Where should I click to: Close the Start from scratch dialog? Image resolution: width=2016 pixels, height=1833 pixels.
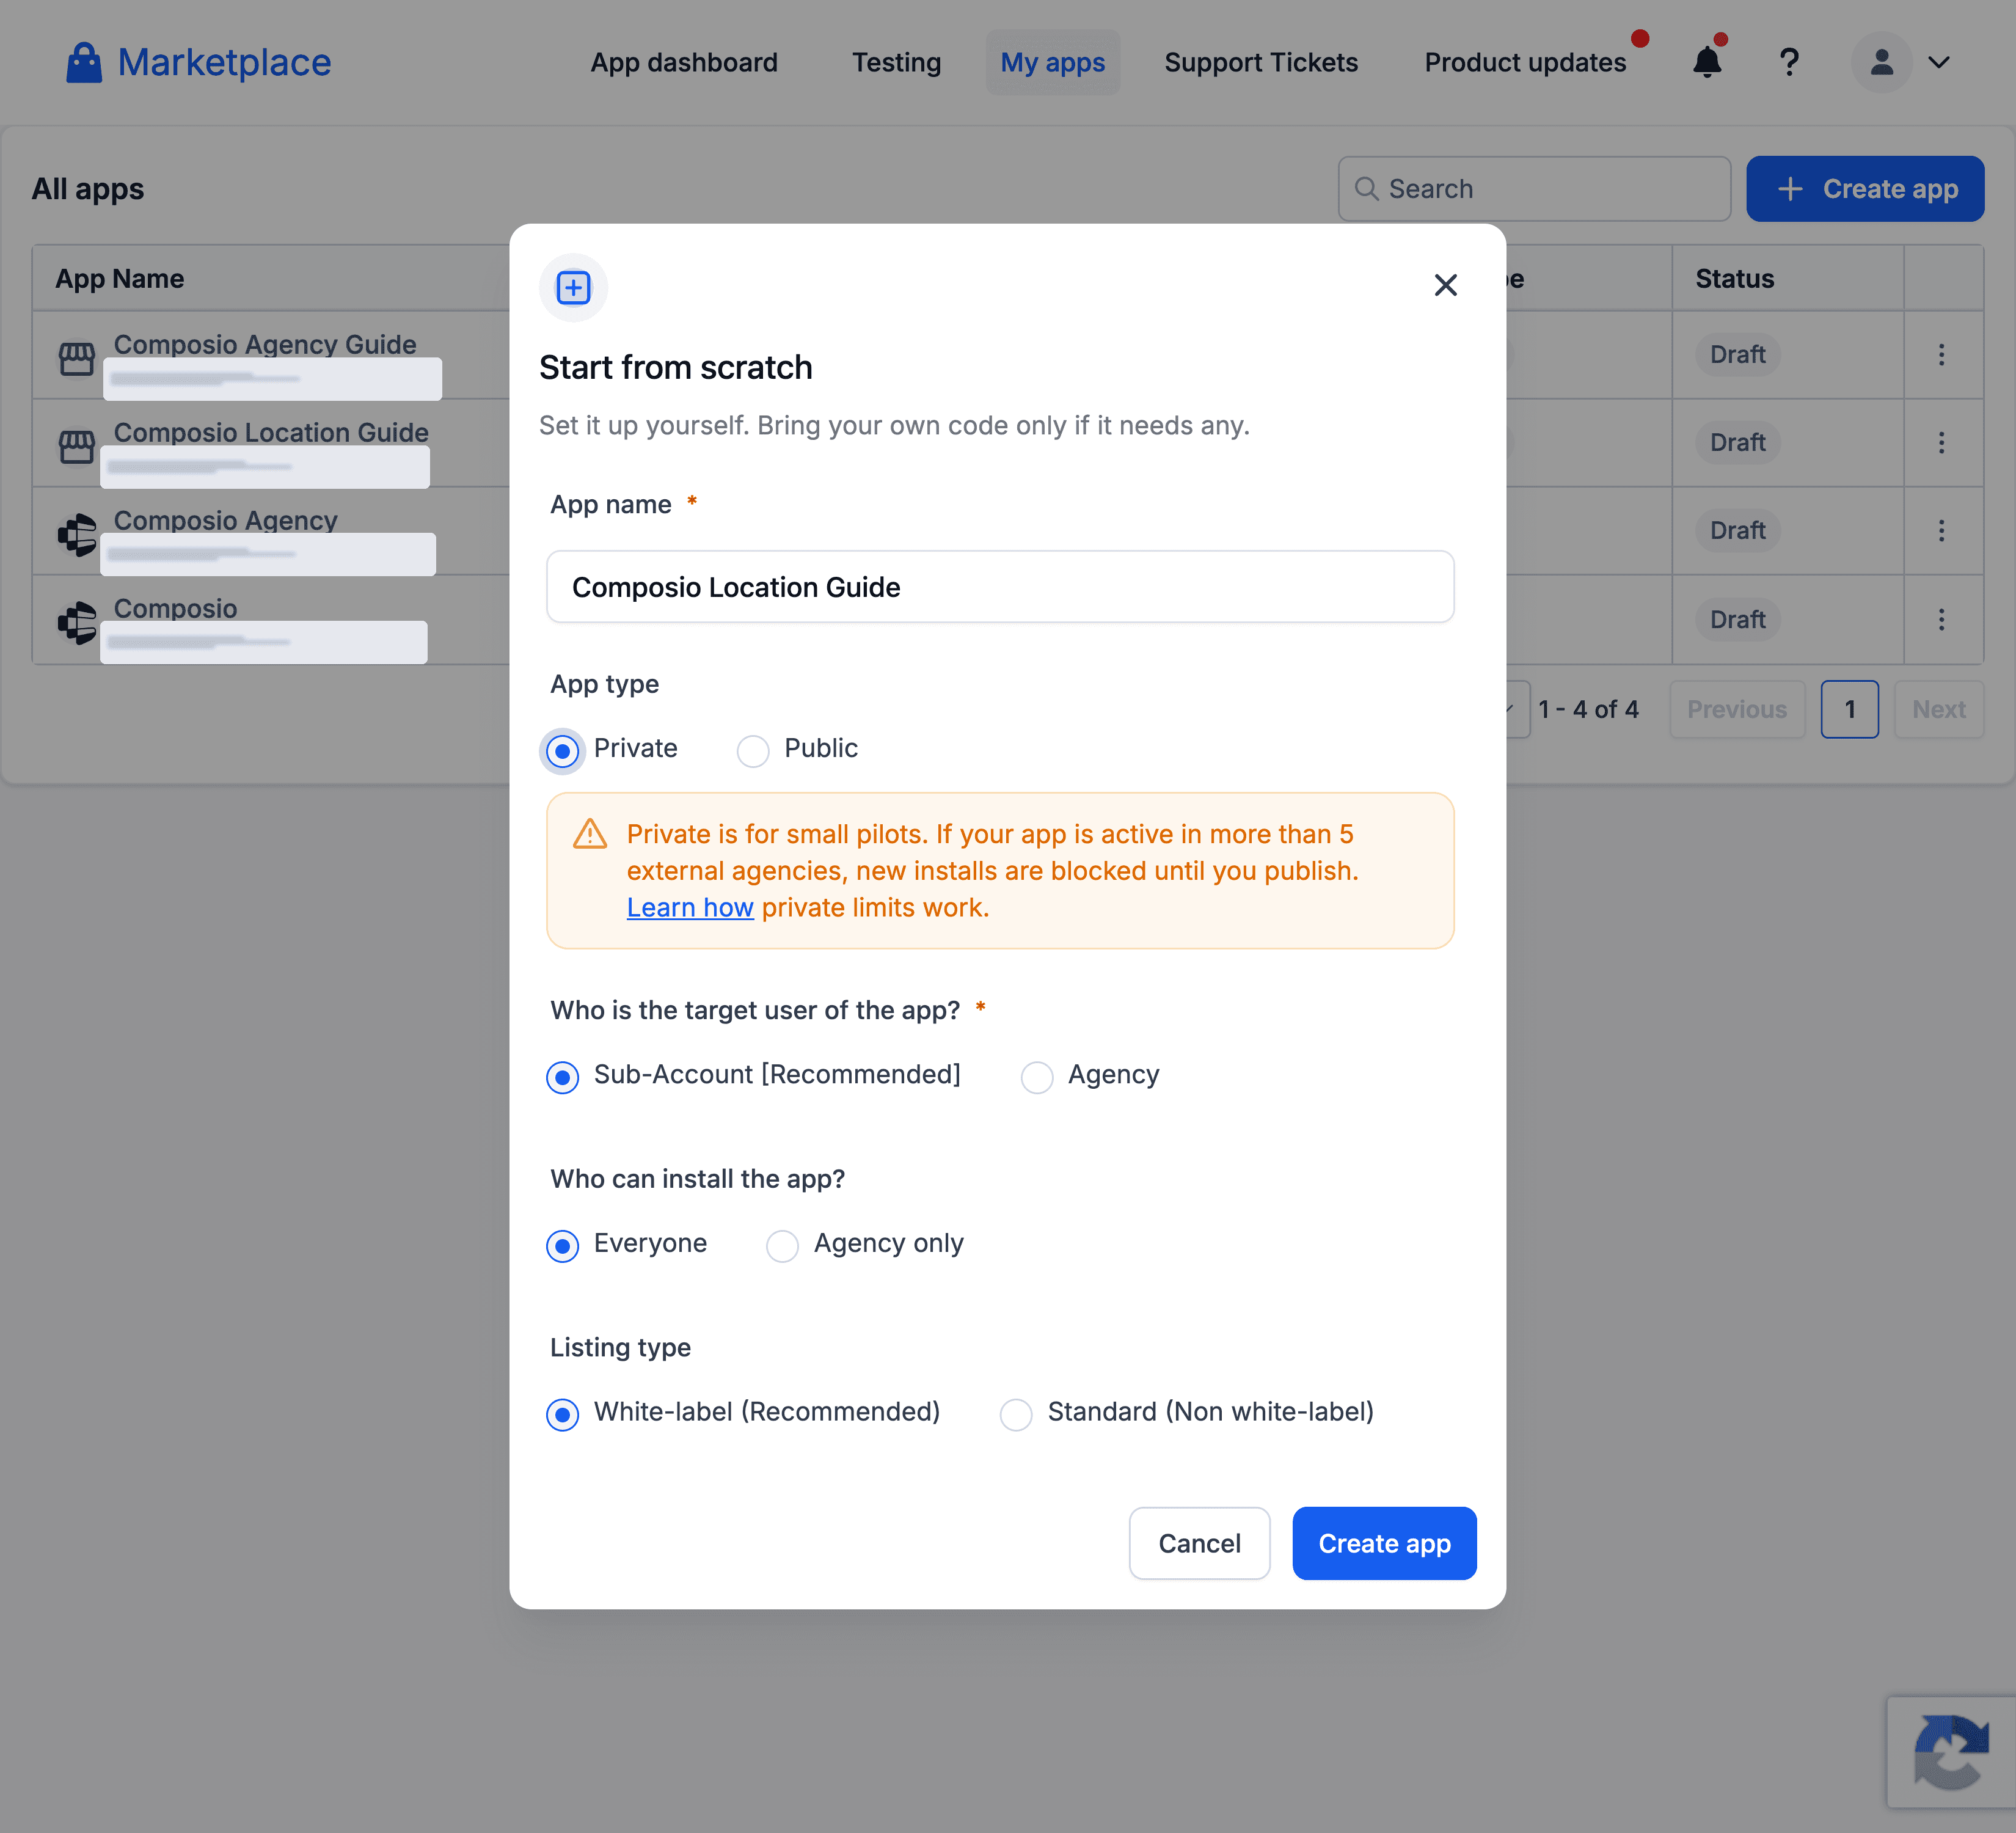point(1445,285)
